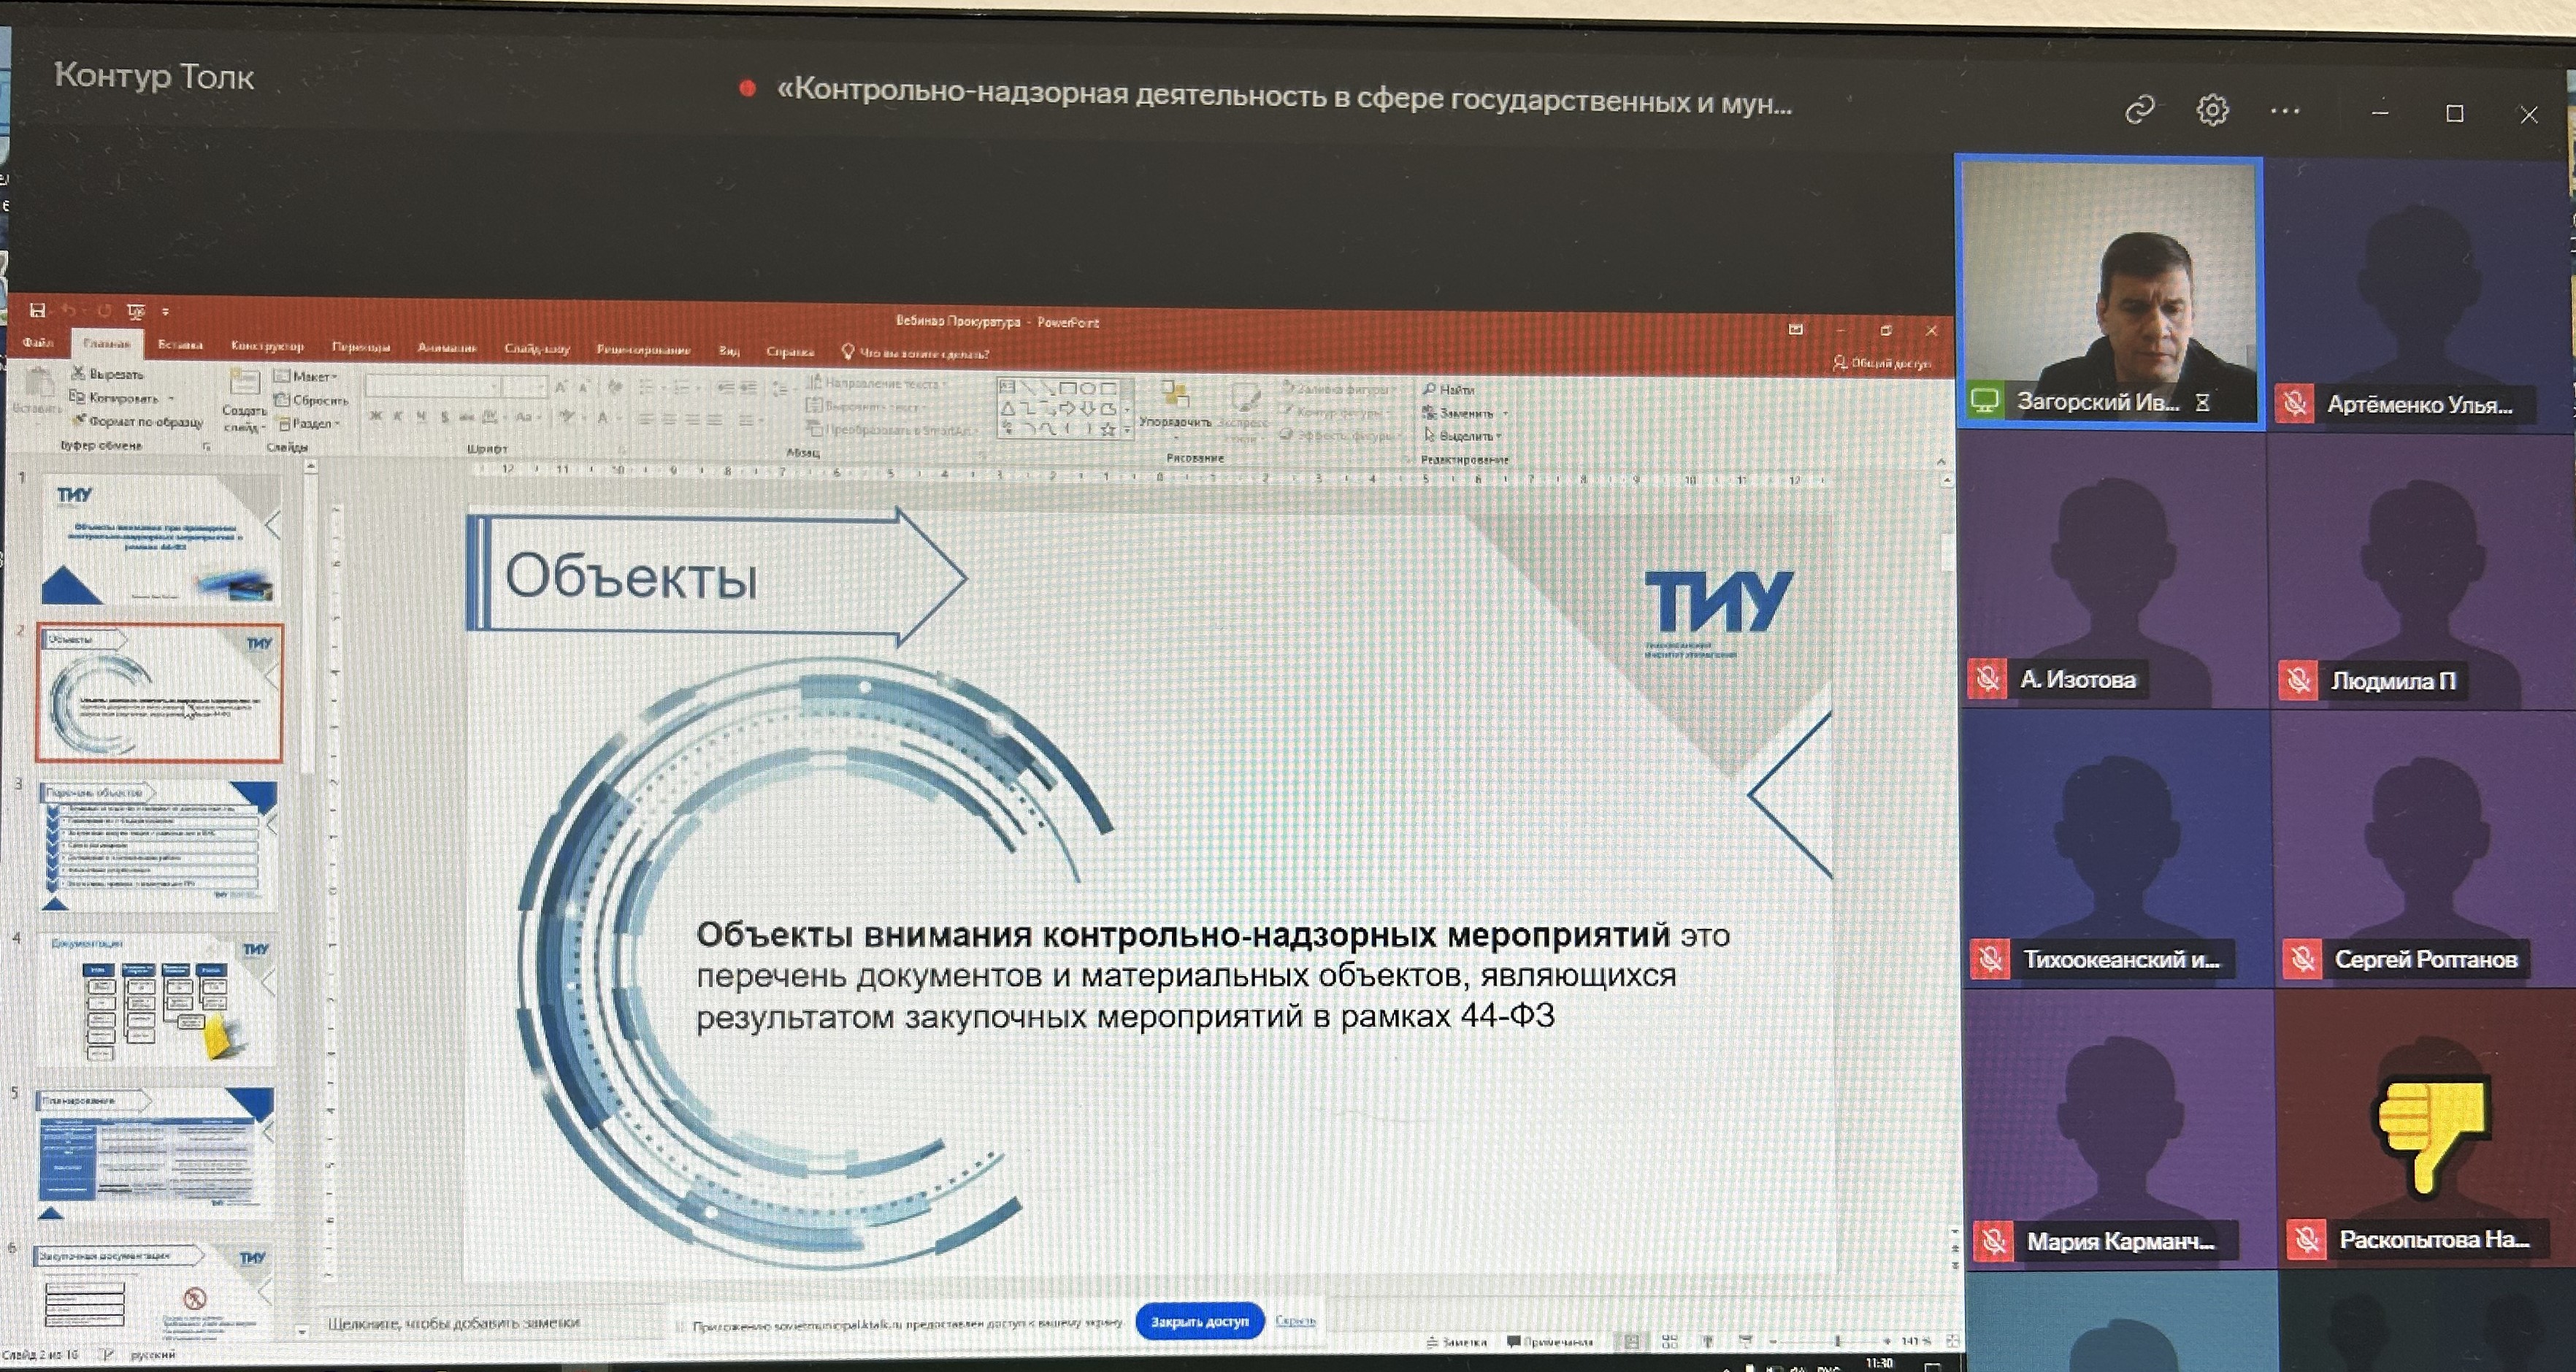Open ribbon display options icon

coord(1796,329)
